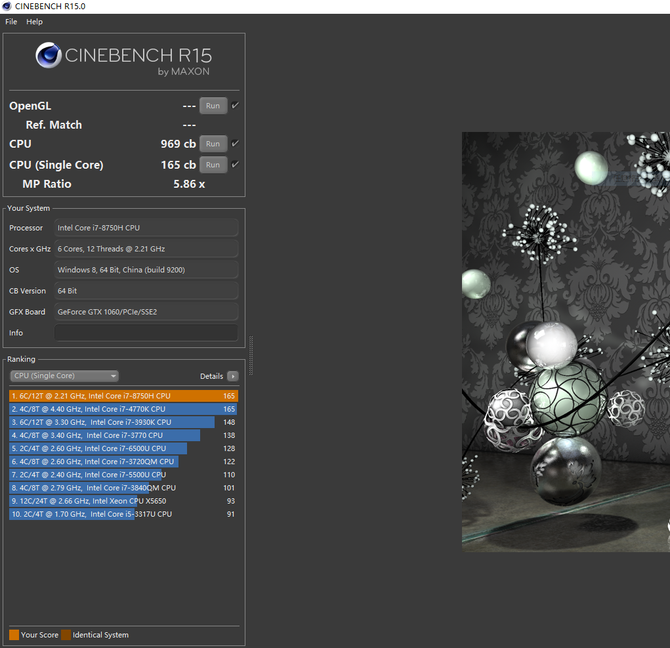Viewport: 670px width, 648px height.
Task: Click the 165 cb single core score
Action: (178, 165)
